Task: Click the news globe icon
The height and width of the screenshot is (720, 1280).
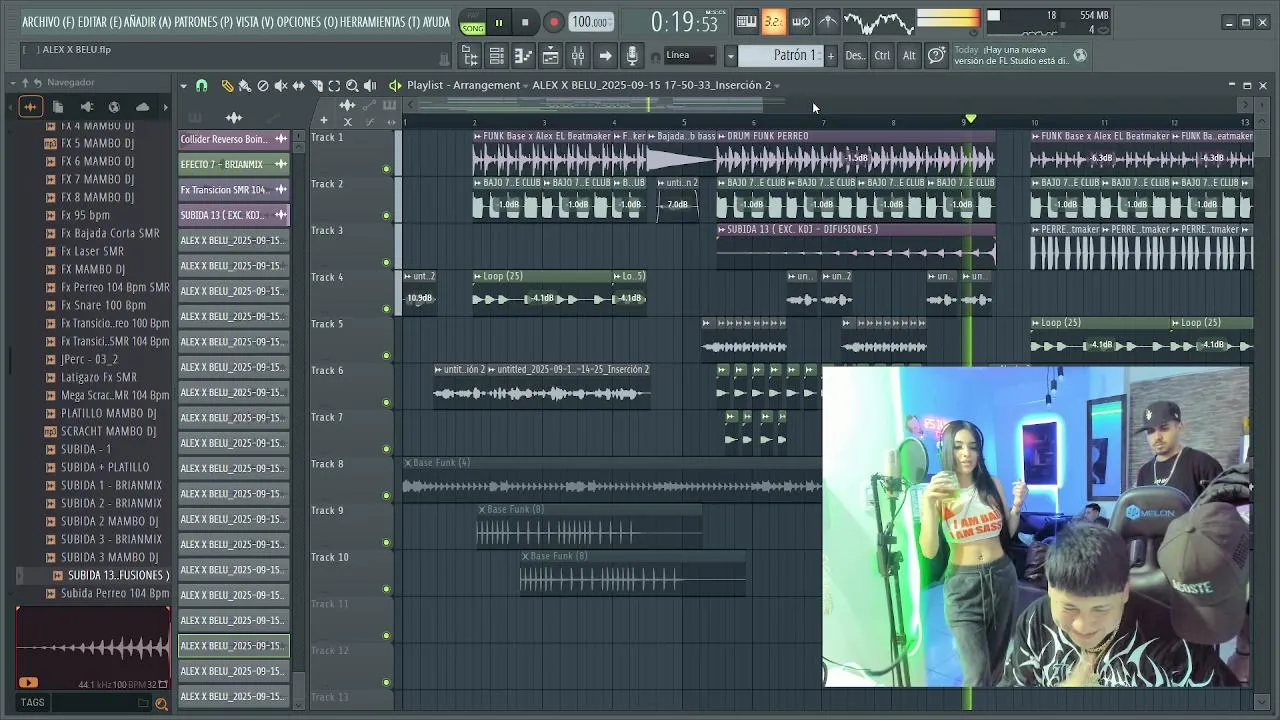Action: point(1080,56)
